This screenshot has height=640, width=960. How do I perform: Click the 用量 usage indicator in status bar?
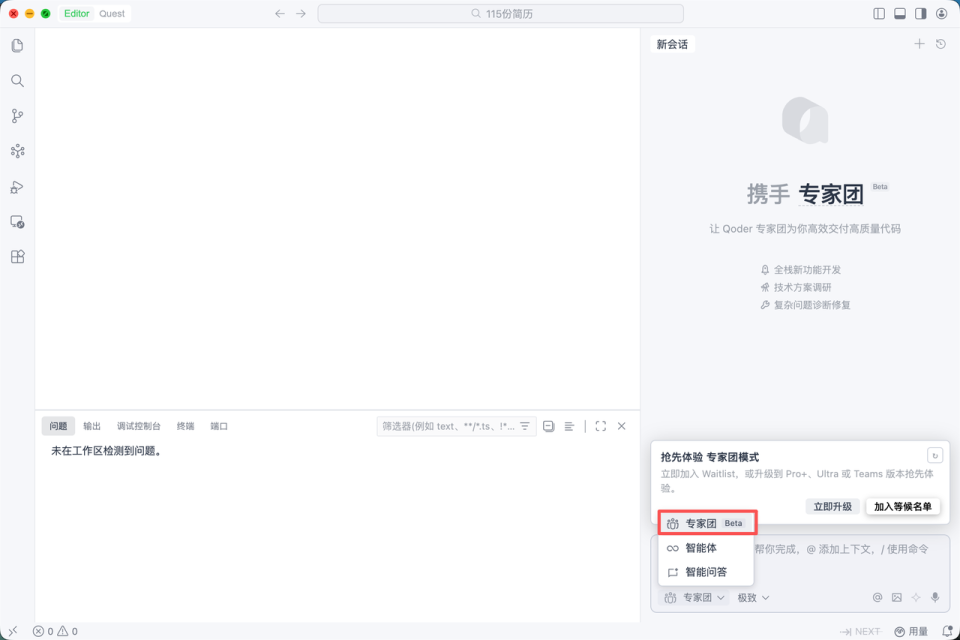(x=916, y=631)
